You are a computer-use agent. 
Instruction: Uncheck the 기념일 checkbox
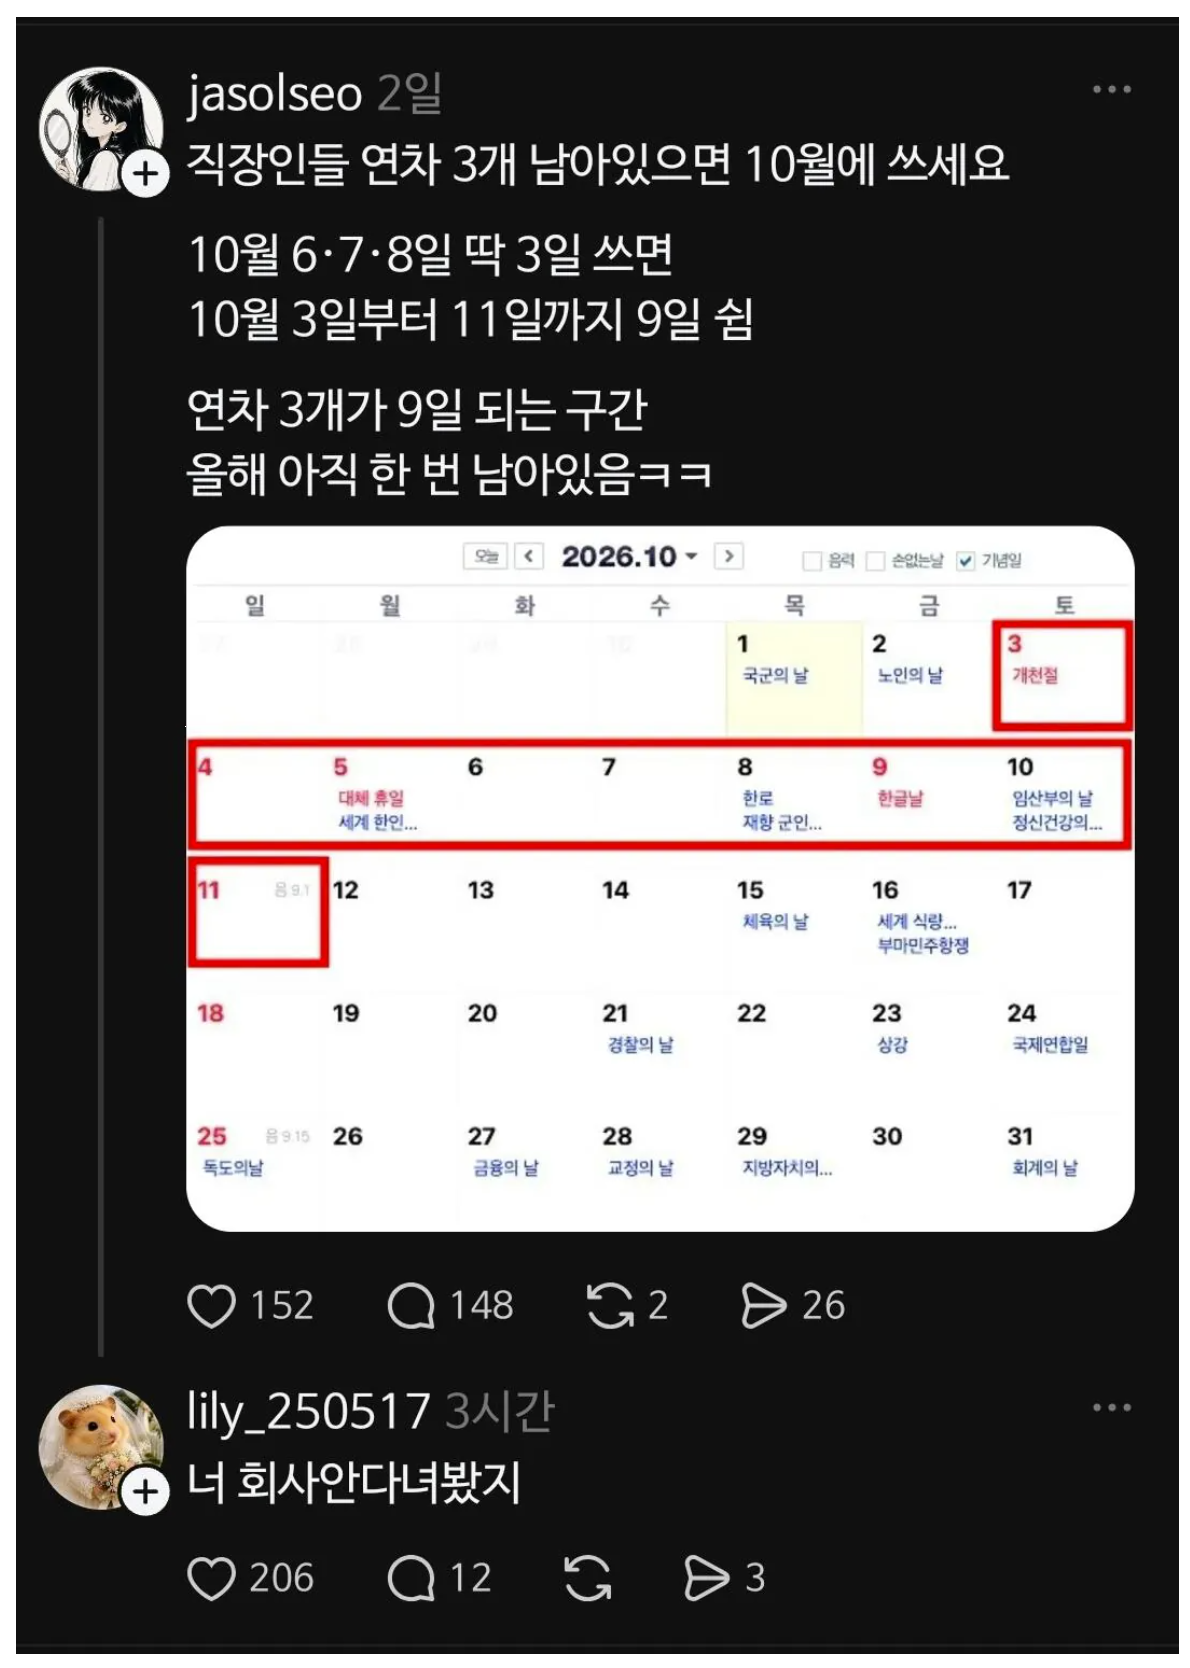pos(965,560)
